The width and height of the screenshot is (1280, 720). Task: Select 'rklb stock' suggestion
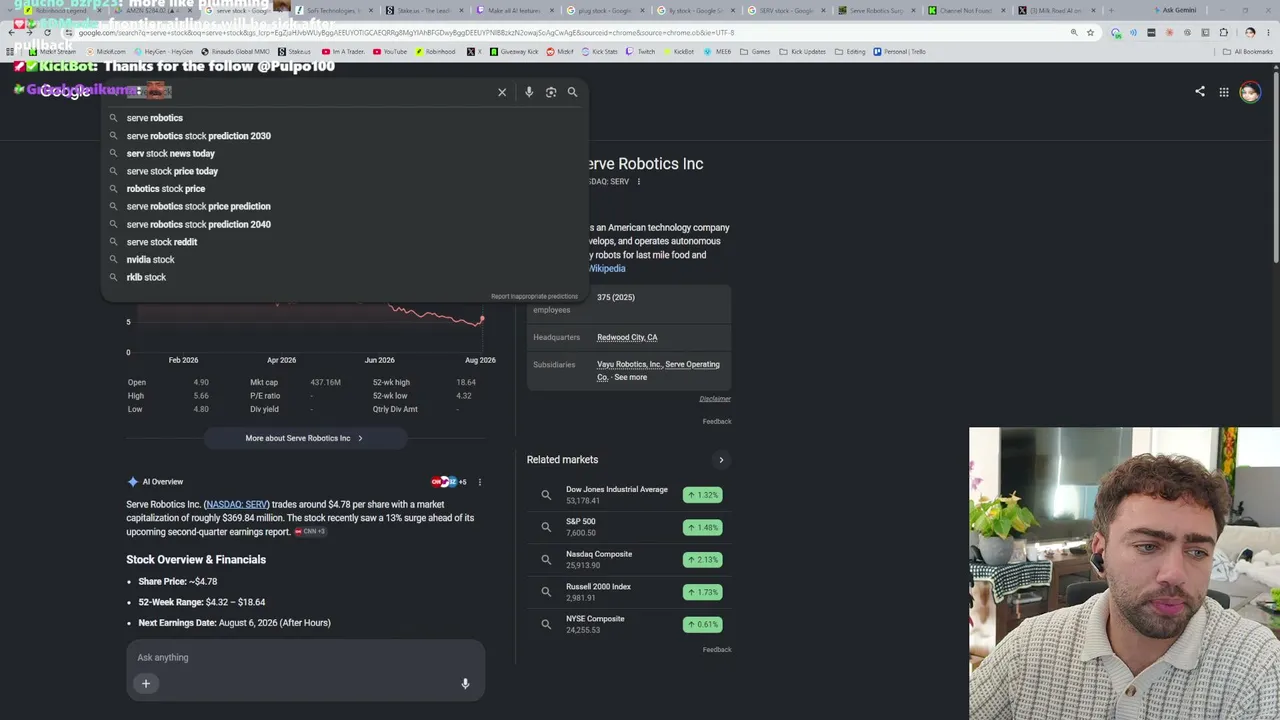point(344,277)
